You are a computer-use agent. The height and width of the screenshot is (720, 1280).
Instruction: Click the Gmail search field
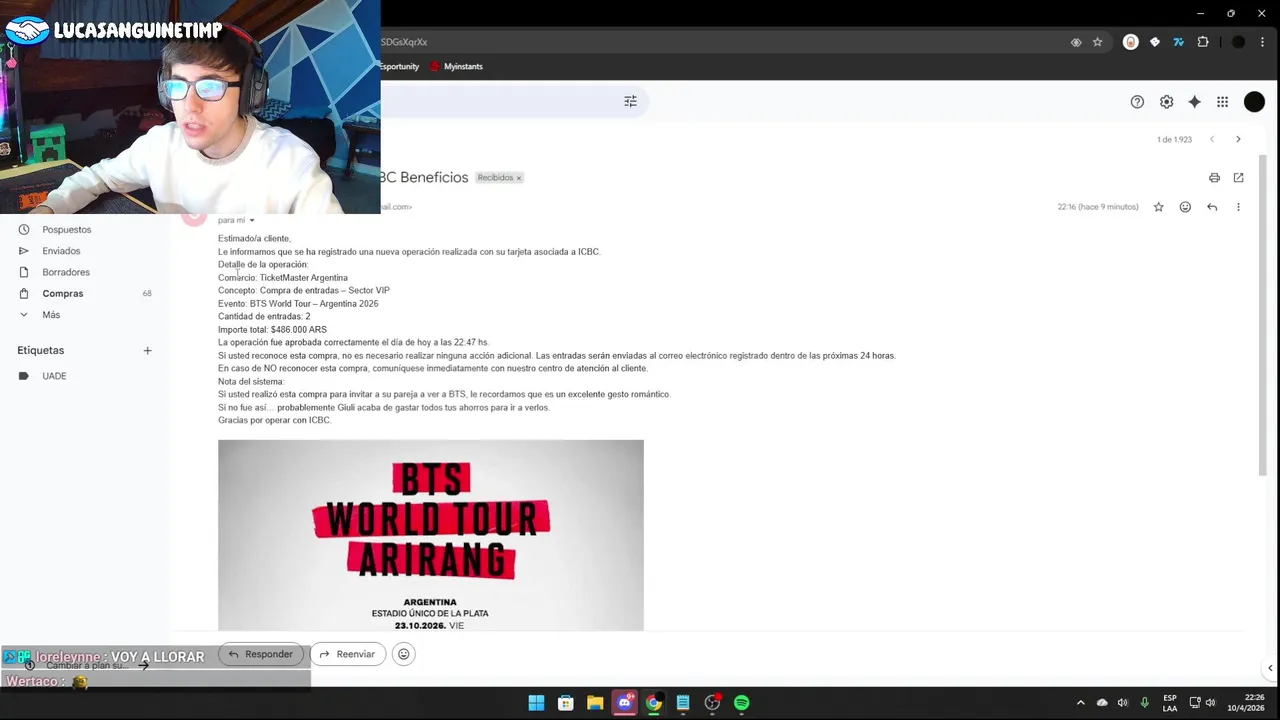pyautogui.click(x=500, y=101)
